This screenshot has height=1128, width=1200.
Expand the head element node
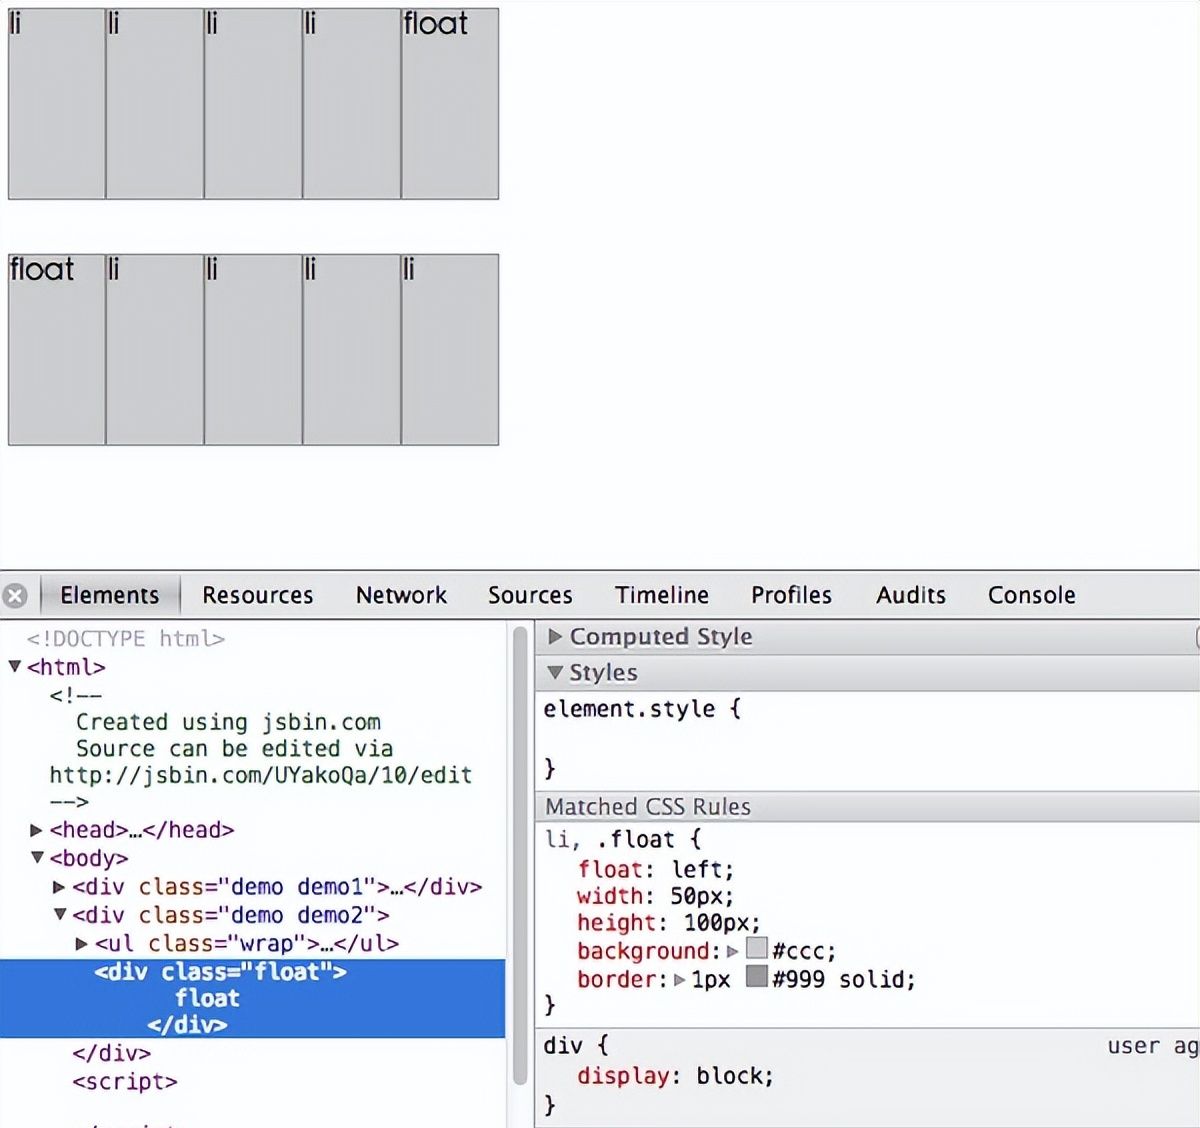36,830
